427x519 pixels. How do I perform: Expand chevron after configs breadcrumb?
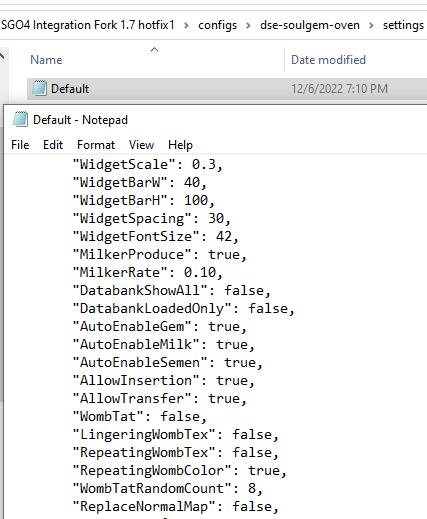[248, 25]
